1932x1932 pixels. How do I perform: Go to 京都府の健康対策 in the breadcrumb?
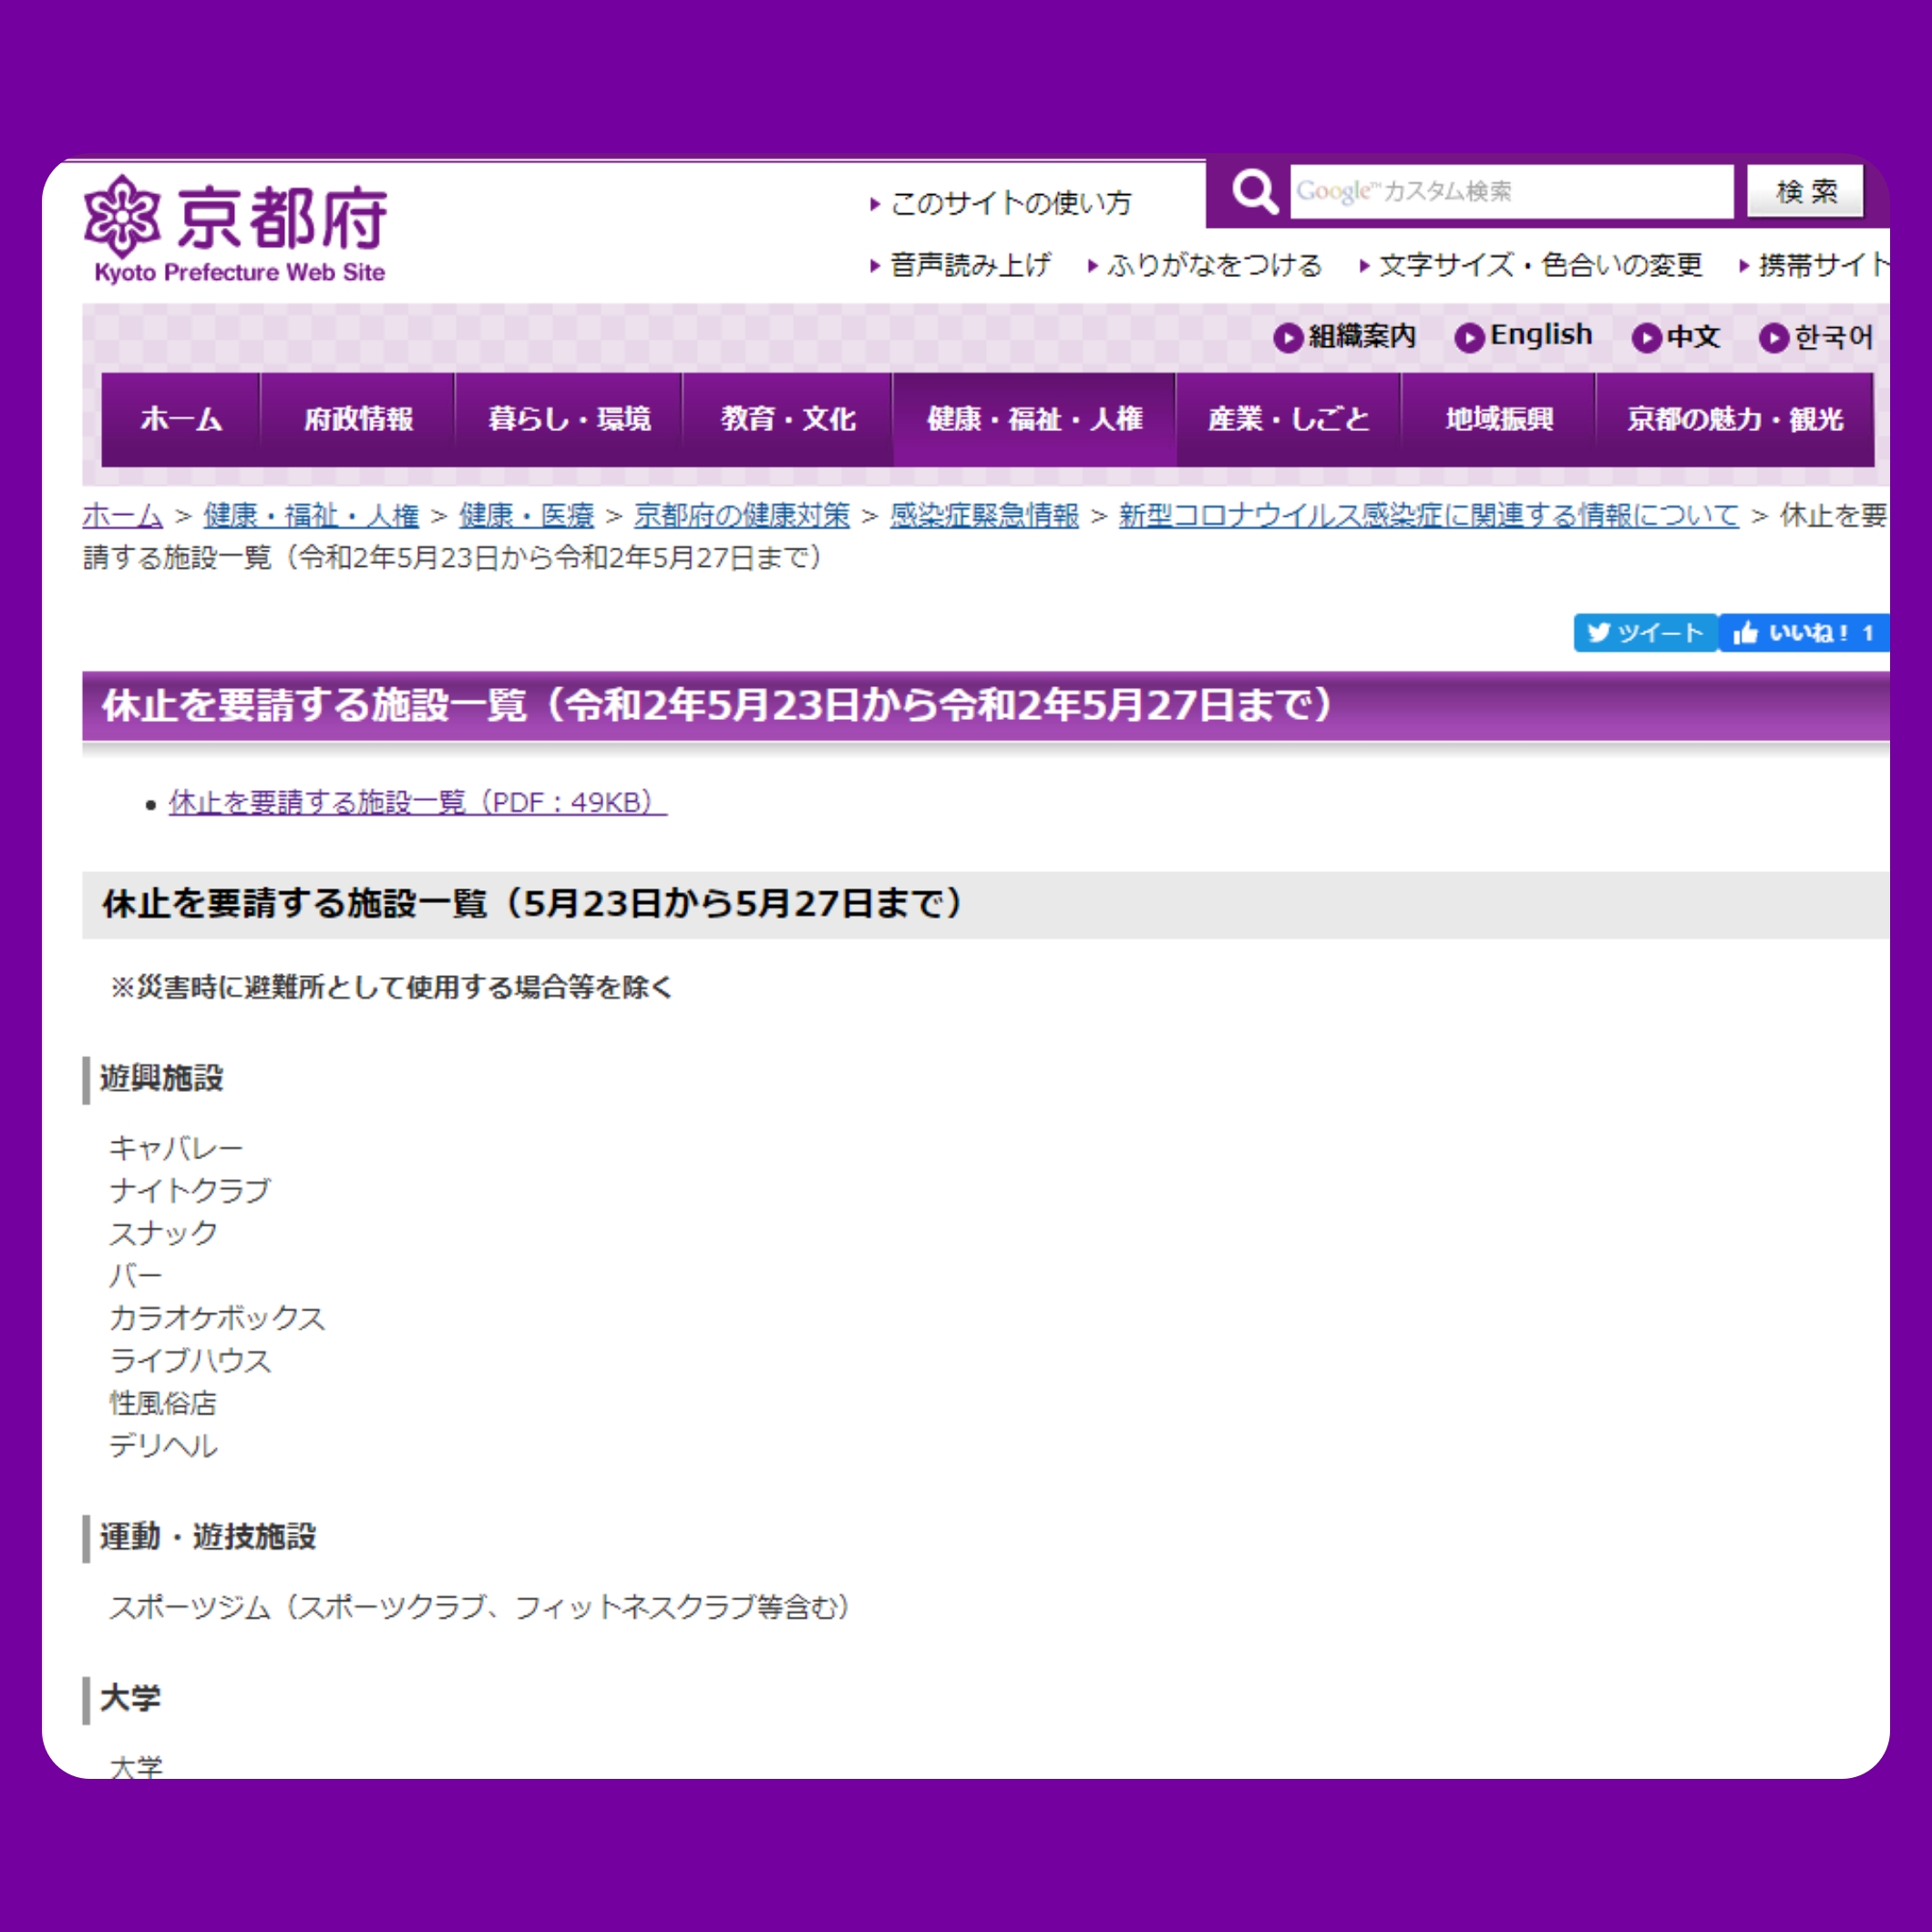coord(741,515)
